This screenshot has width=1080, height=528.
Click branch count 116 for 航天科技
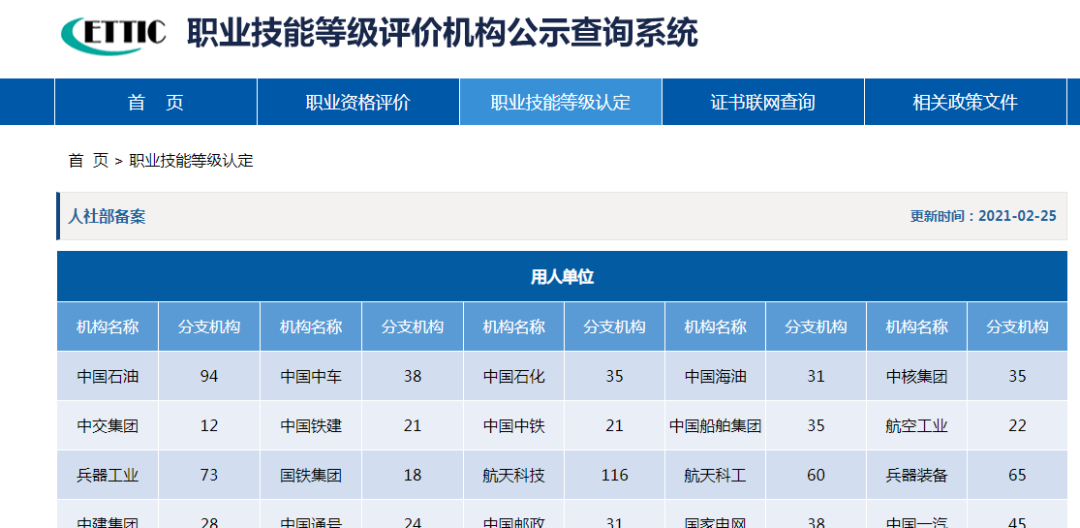(x=614, y=475)
